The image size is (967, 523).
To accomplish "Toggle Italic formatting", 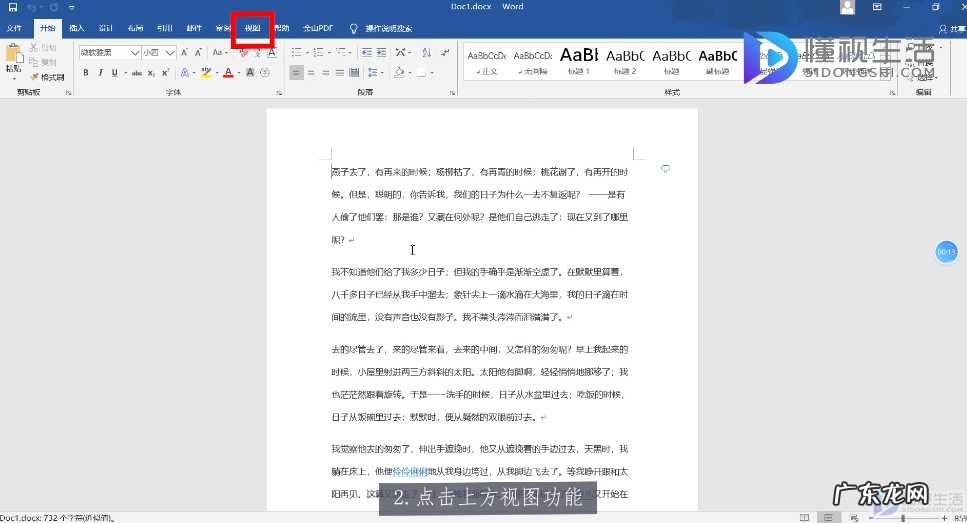I will click(101, 73).
